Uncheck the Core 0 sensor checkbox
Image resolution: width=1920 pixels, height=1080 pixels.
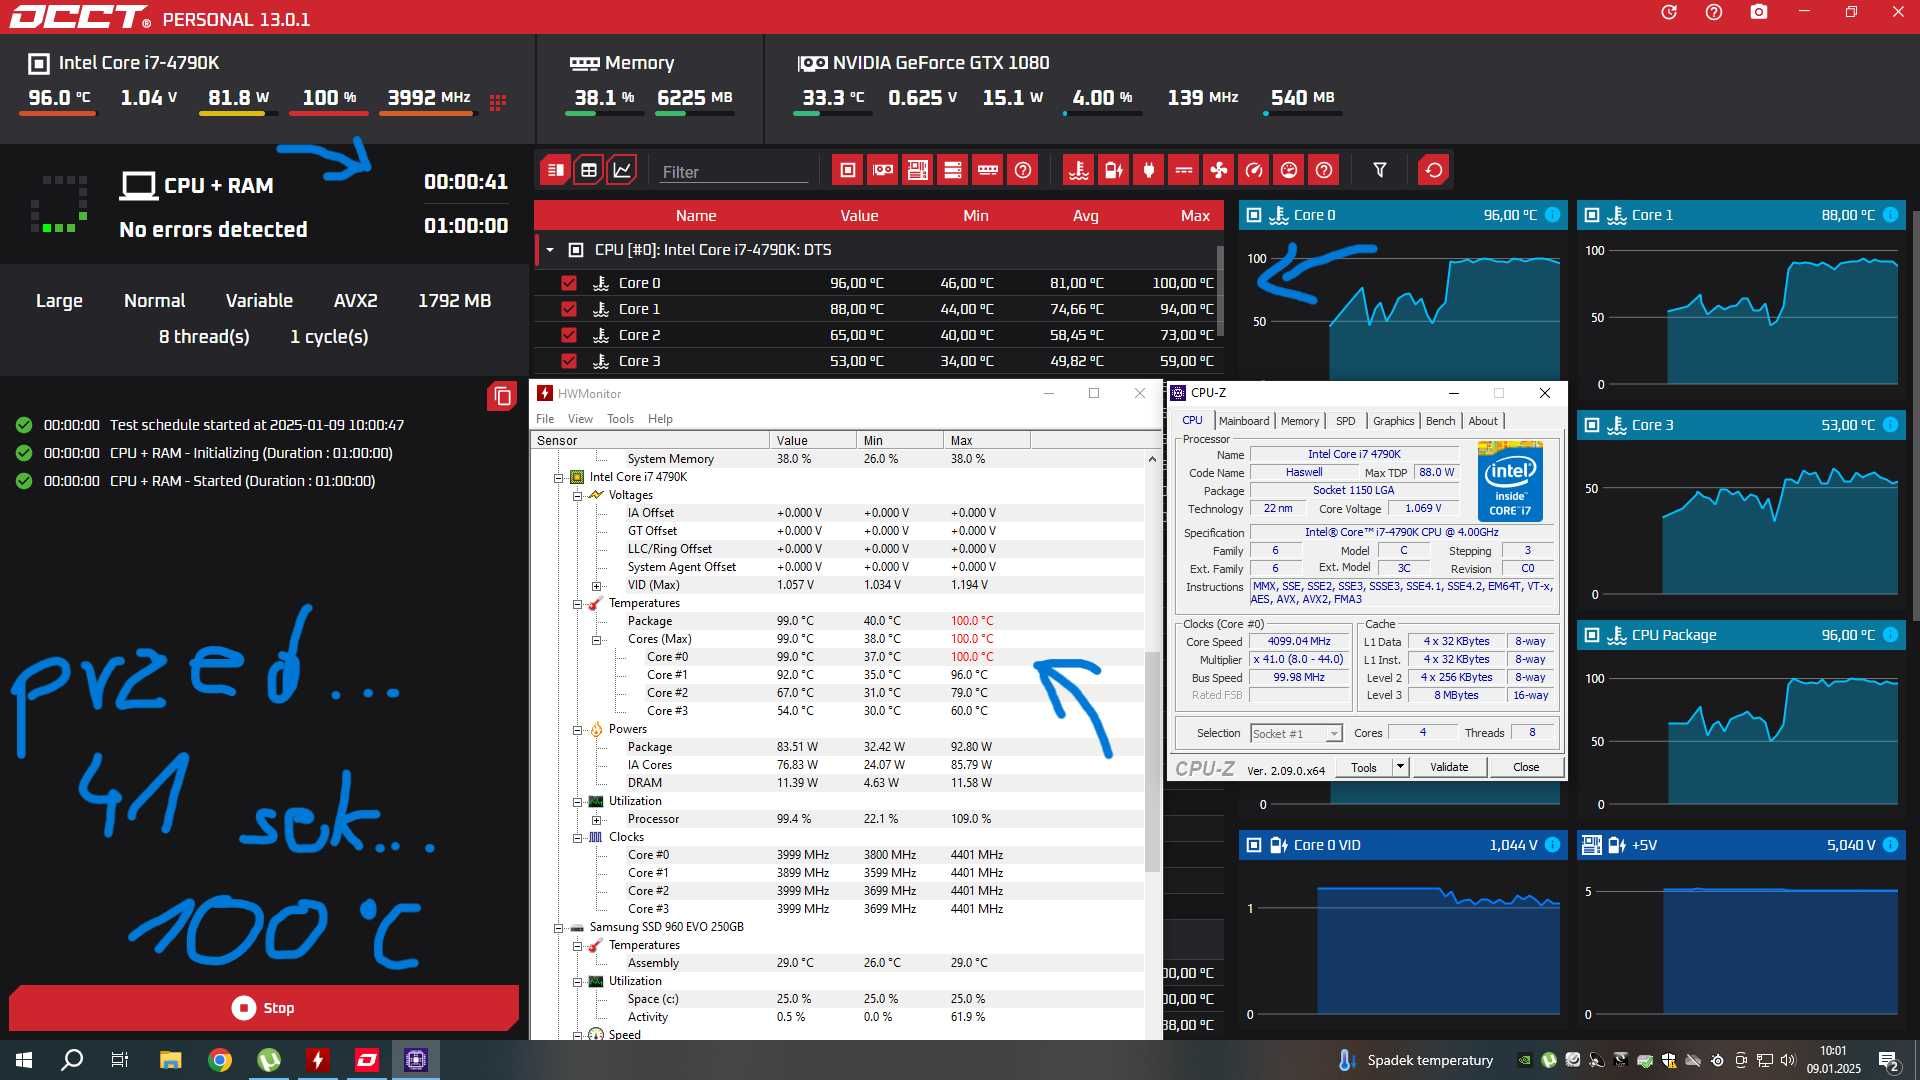click(569, 283)
